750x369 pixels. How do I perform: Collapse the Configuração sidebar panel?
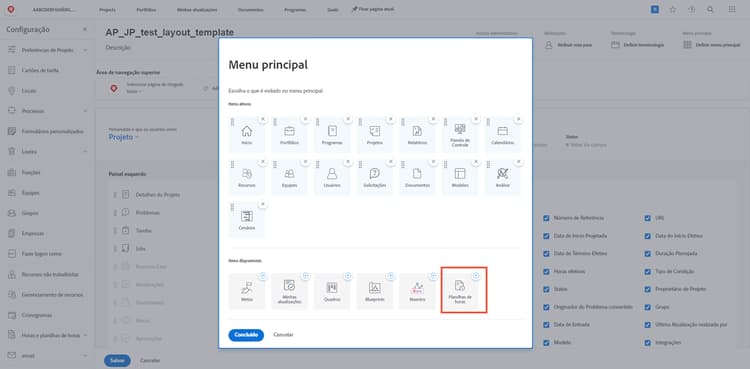coord(85,30)
